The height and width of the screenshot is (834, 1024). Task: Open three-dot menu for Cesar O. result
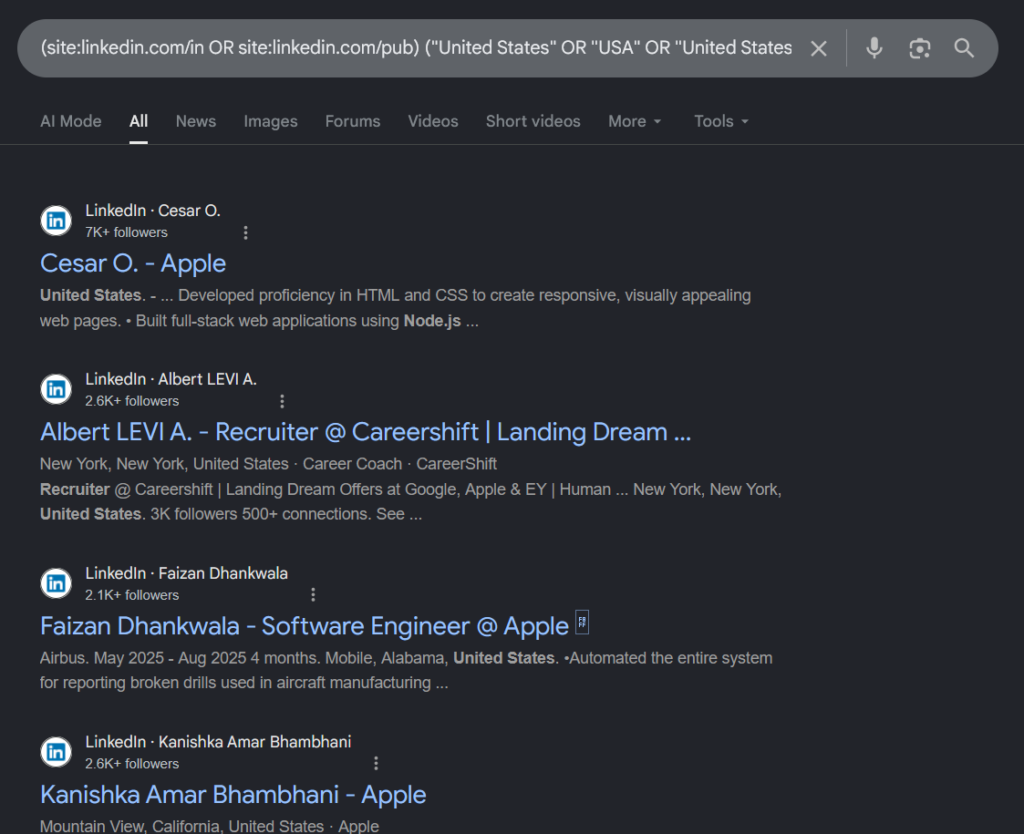246,233
